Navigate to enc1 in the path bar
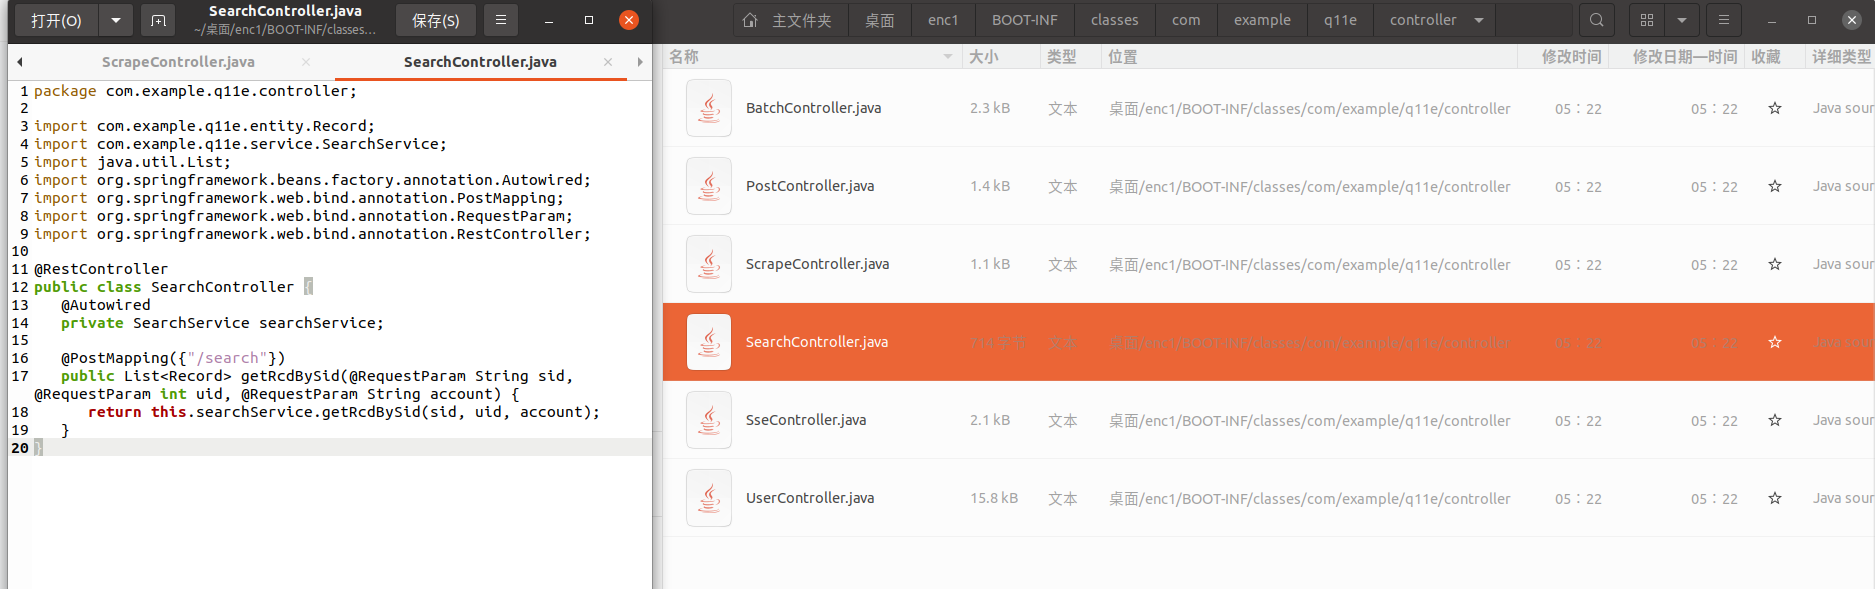The image size is (1875, 589). coord(943,20)
